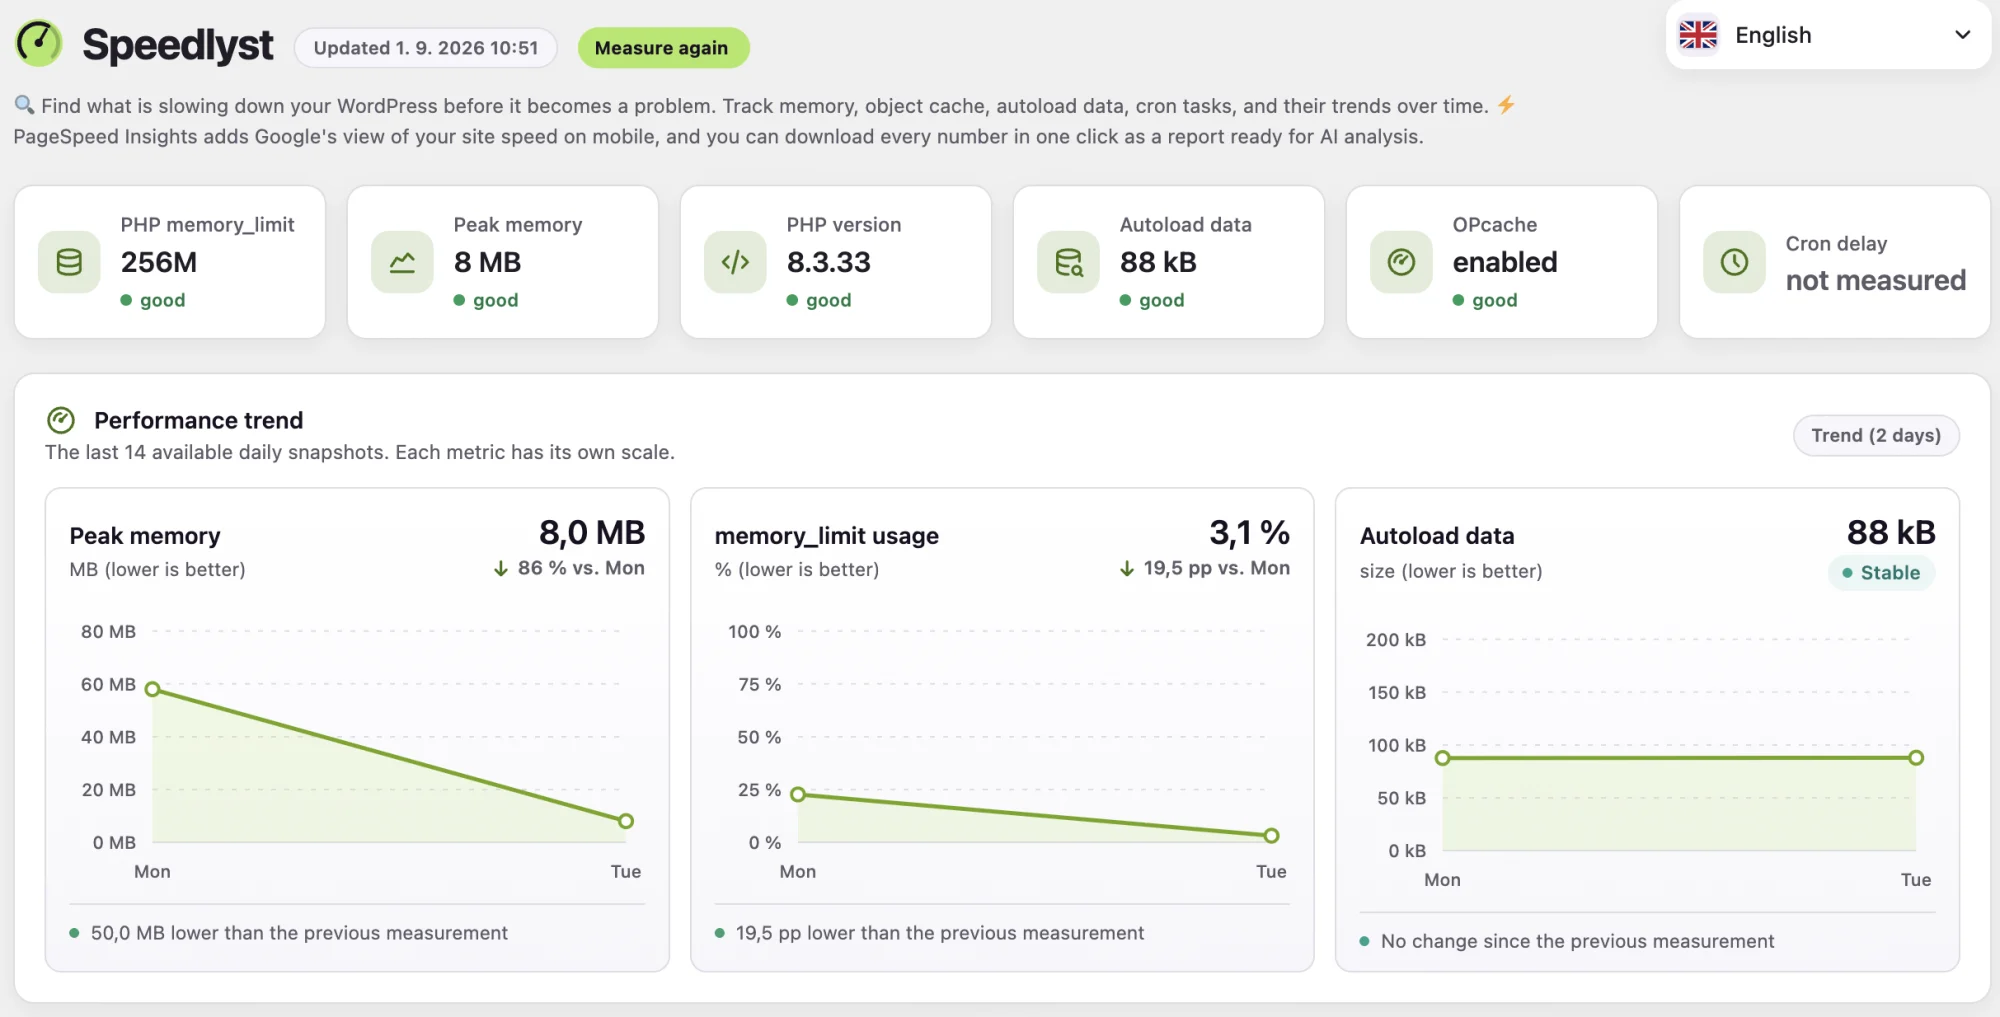The height and width of the screenshot is (1017, 2000).
Task: Click the magnifier emoji in the description
Action: (24, 105)
